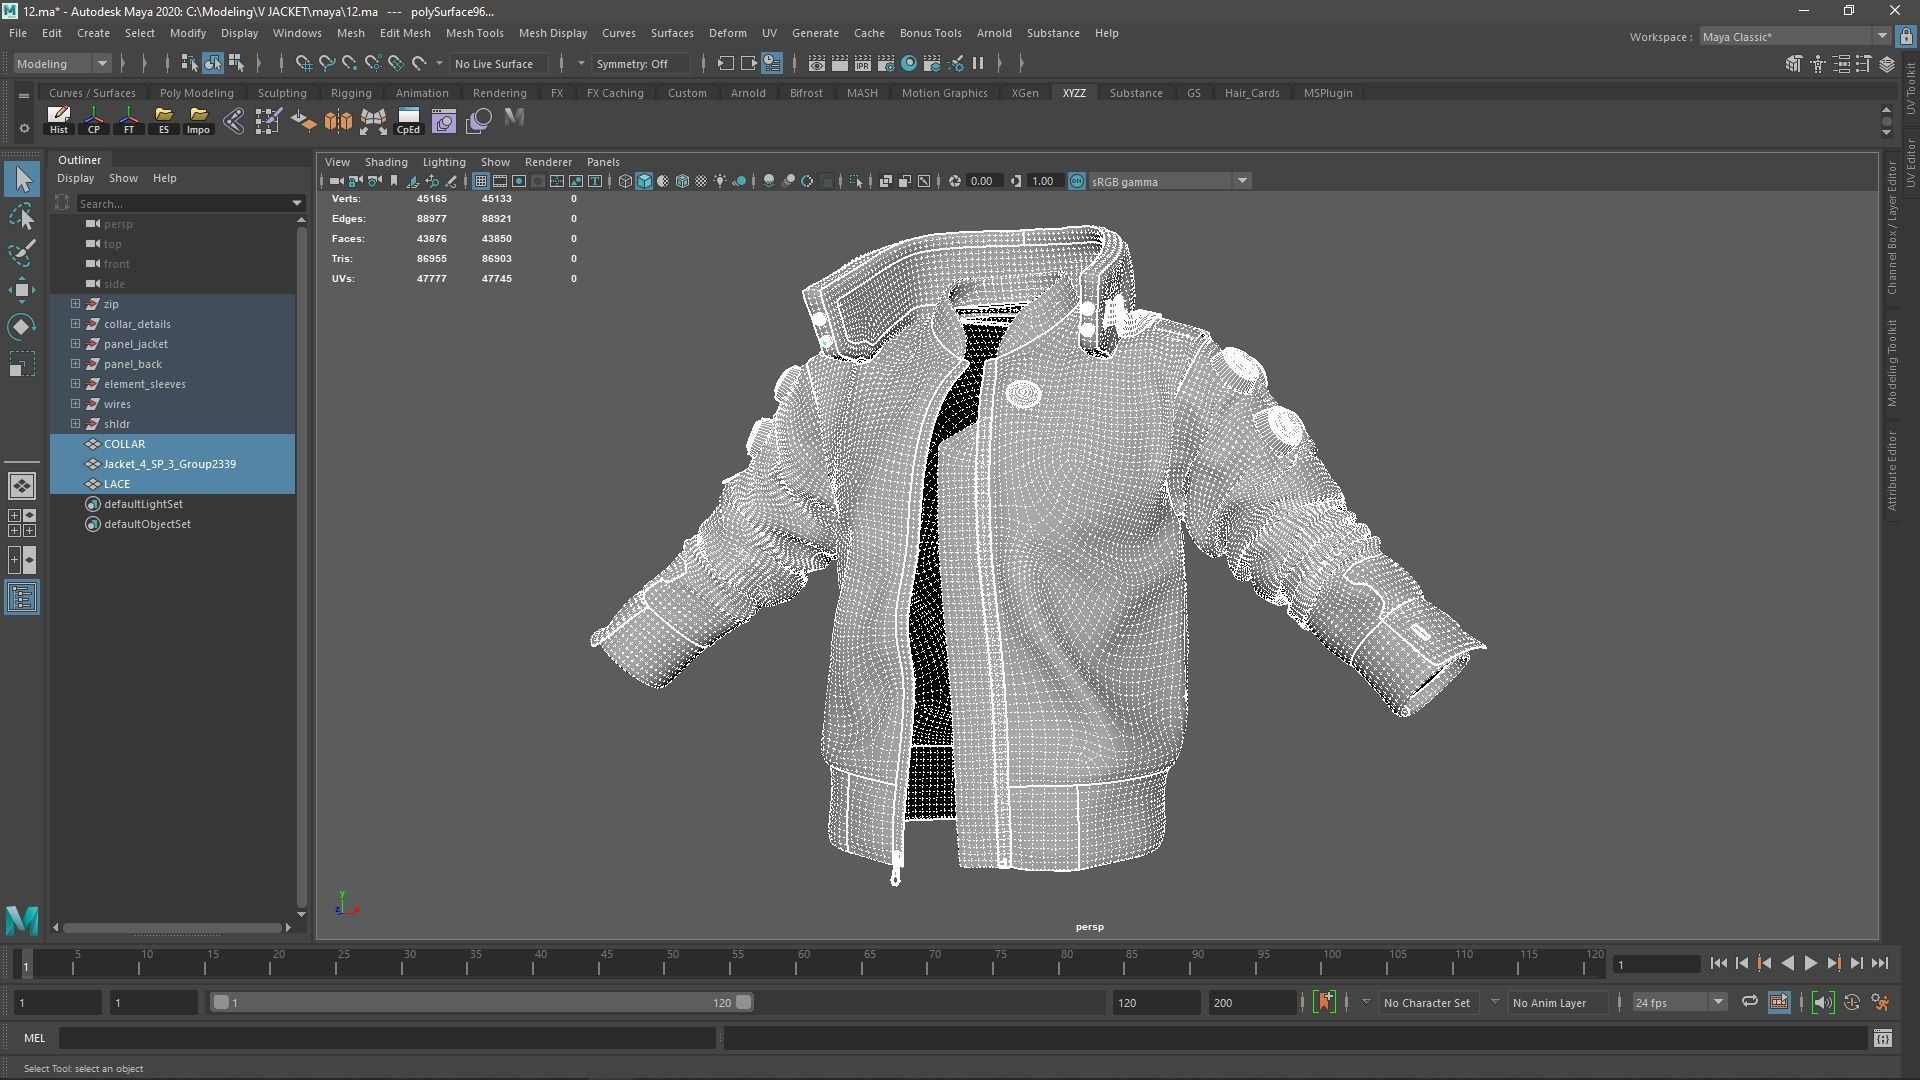Expand the collar_details group
Image resolution: width=1920 pixels, height=1080 pixels.
coord(75,323)
